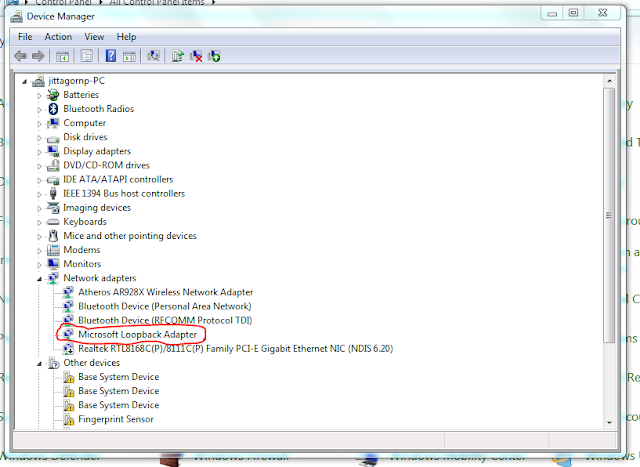Click the scrollbar down arrow
This screenshot has height=467, width=640.
(x=609, y=423)
